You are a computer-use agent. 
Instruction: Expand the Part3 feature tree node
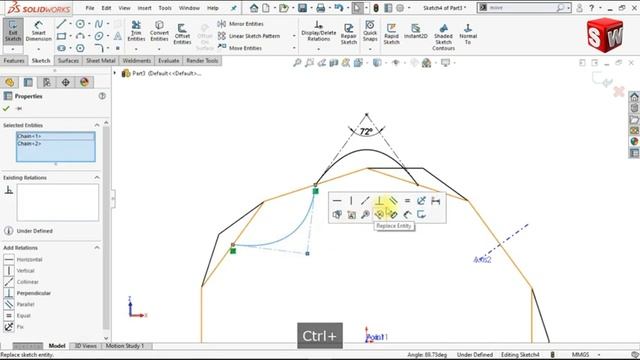(115, 73)
